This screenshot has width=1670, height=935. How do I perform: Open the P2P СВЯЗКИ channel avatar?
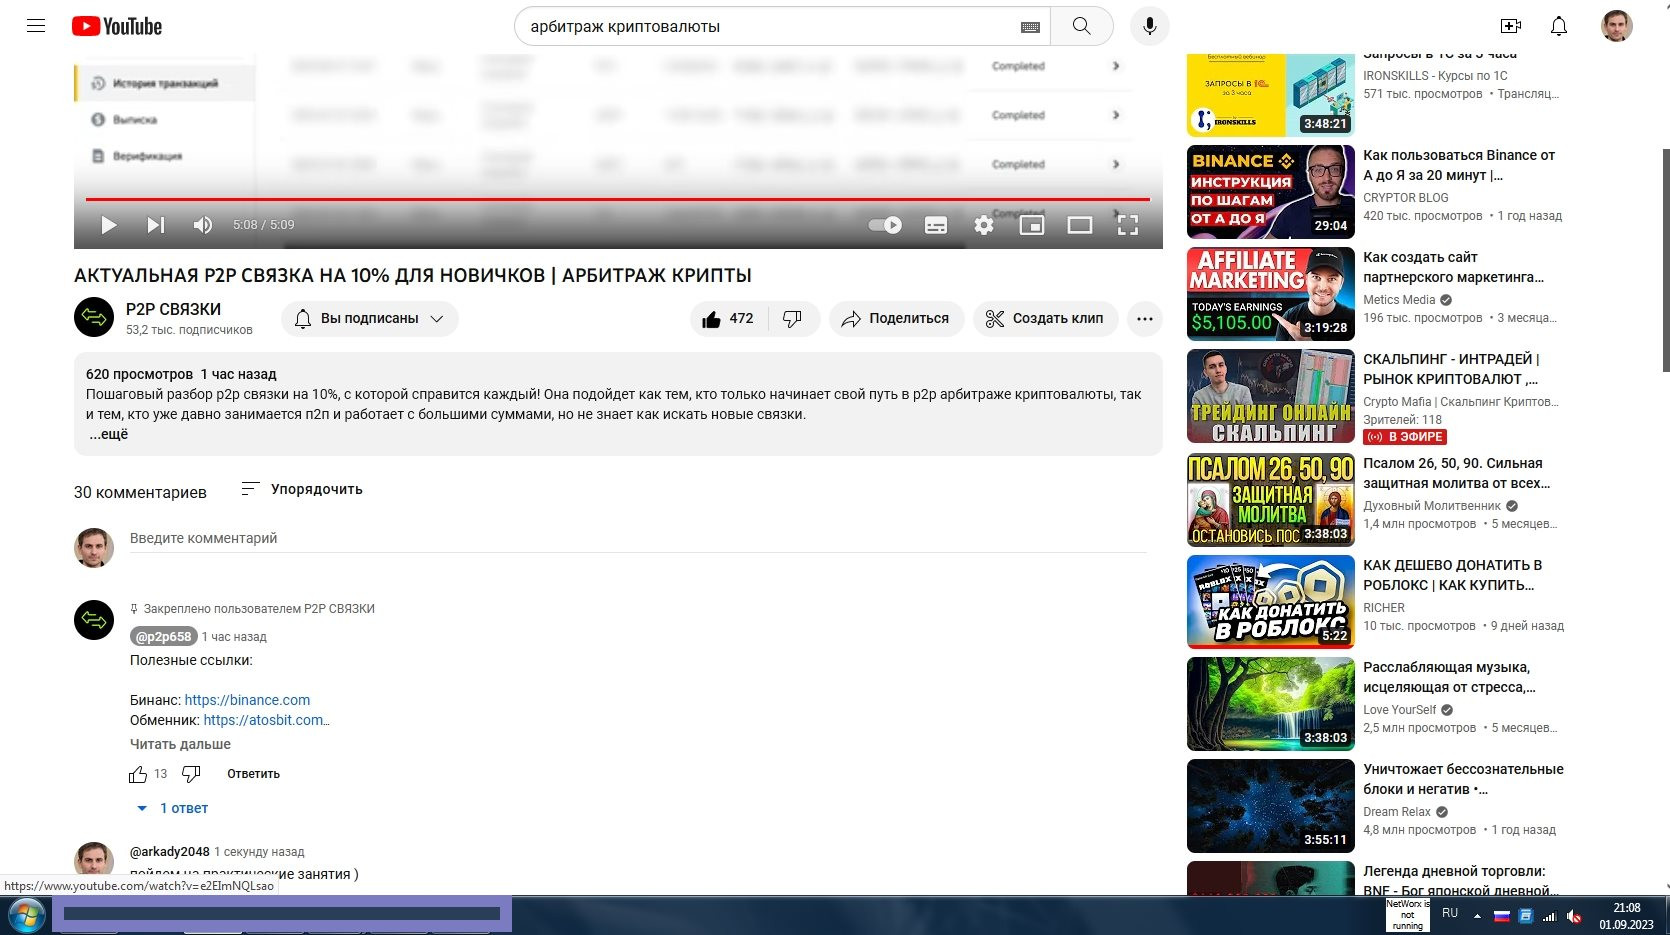(x=94, y=318)
